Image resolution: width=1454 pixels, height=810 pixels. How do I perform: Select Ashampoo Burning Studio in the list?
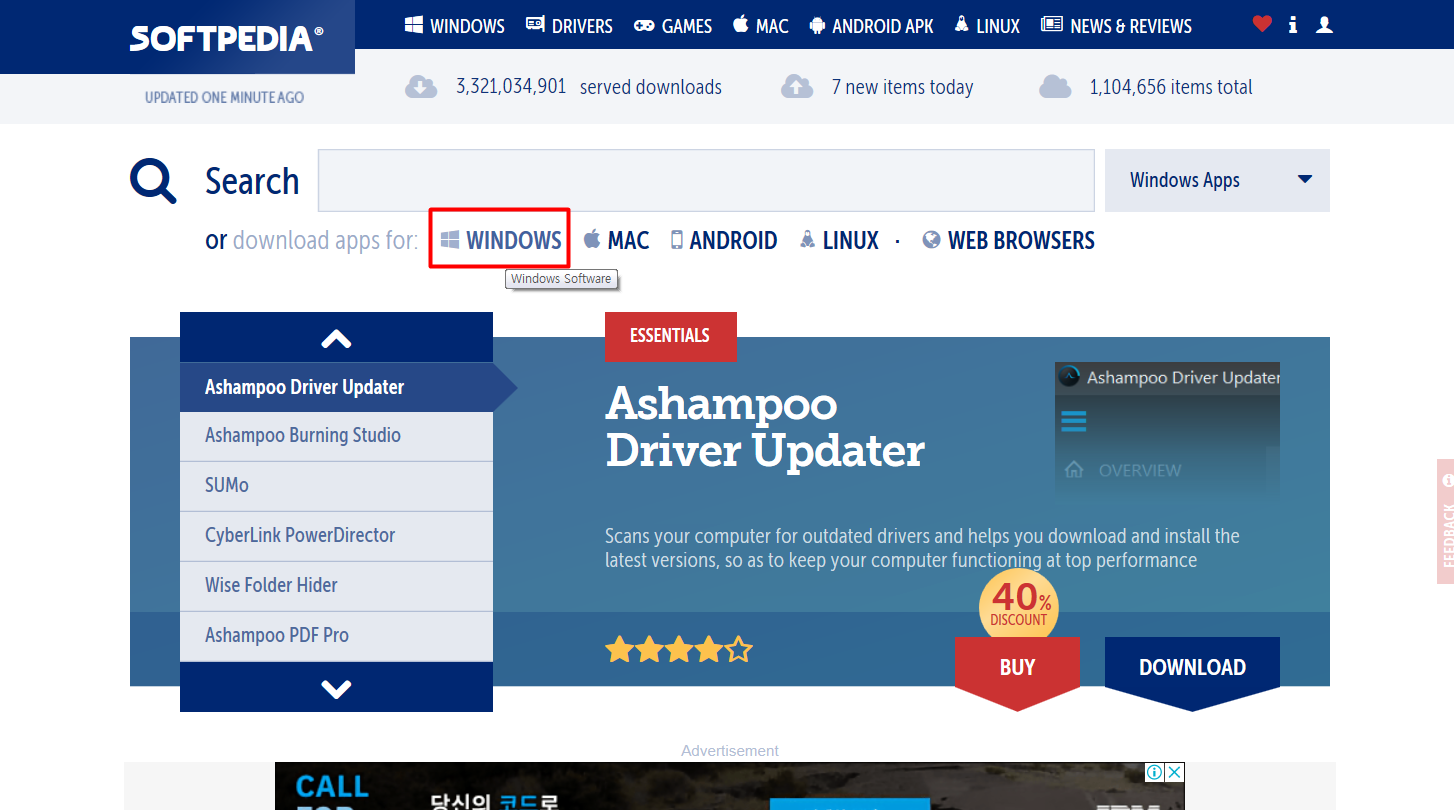coord(336,436)
